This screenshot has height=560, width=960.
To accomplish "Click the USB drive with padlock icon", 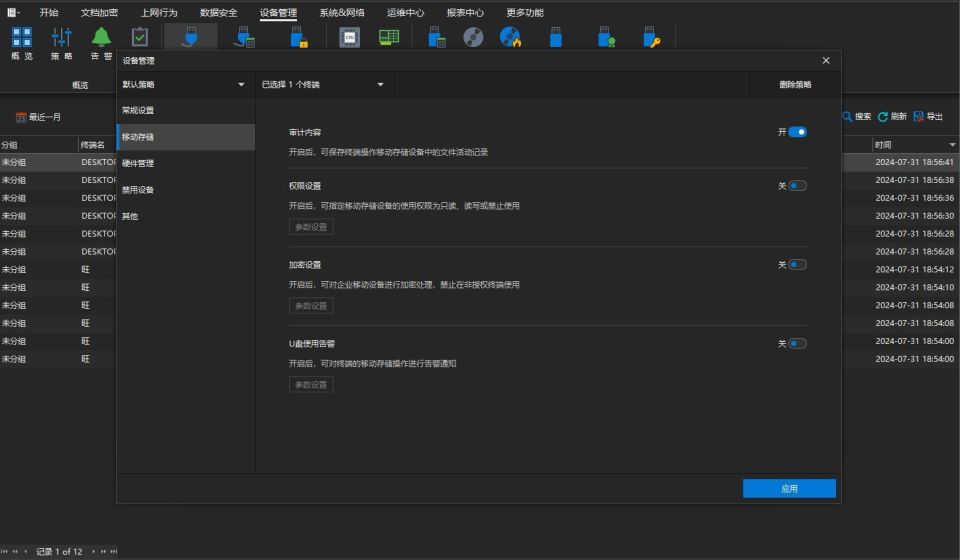I will pyautogui.click(x=299, y=37).
